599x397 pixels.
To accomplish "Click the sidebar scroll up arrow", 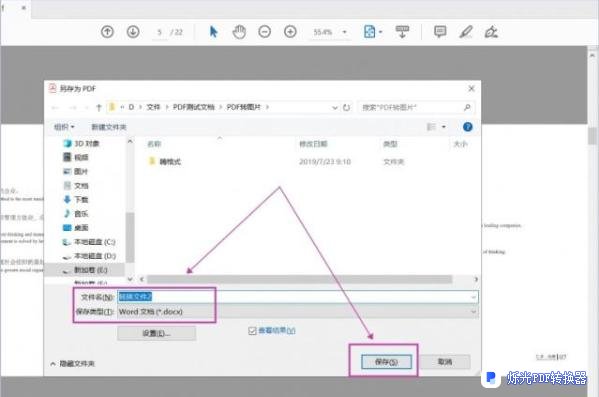I will pos(130,142).
